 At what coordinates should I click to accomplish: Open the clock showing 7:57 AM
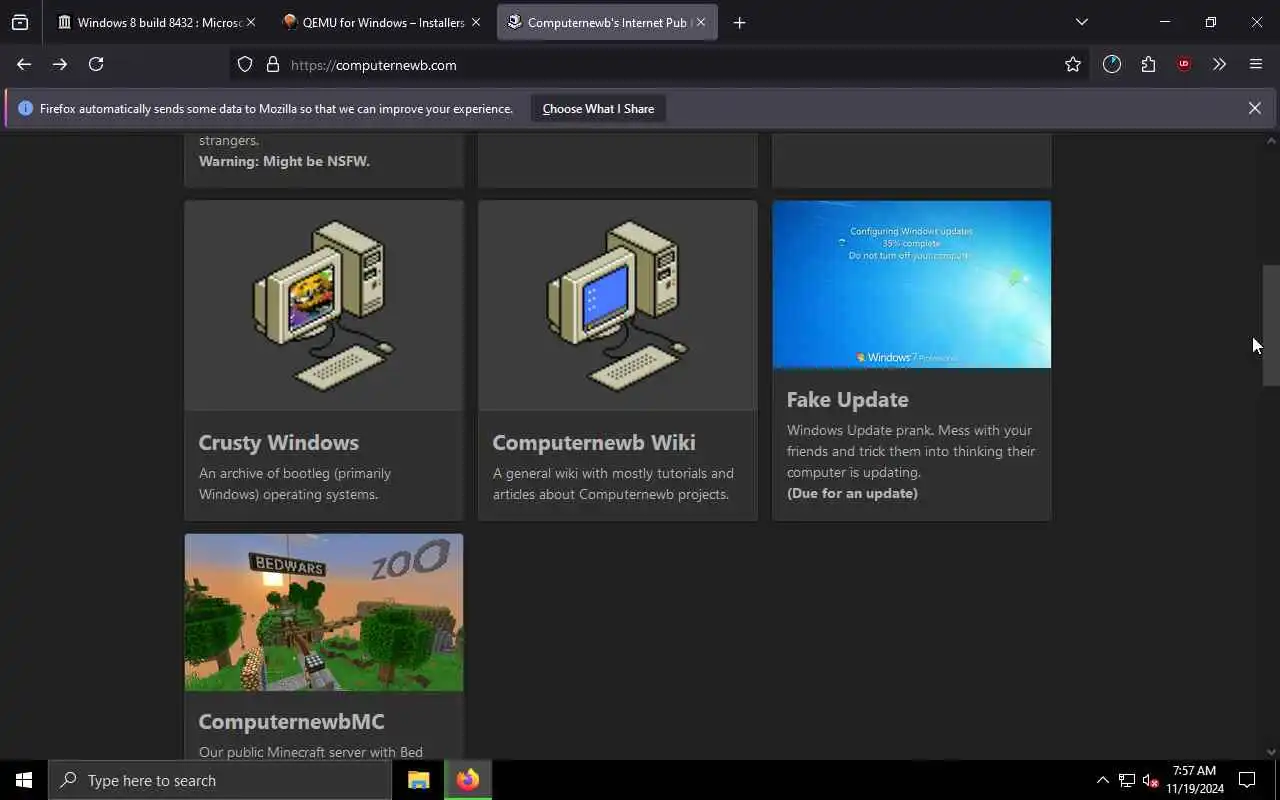coord(1194,780)
